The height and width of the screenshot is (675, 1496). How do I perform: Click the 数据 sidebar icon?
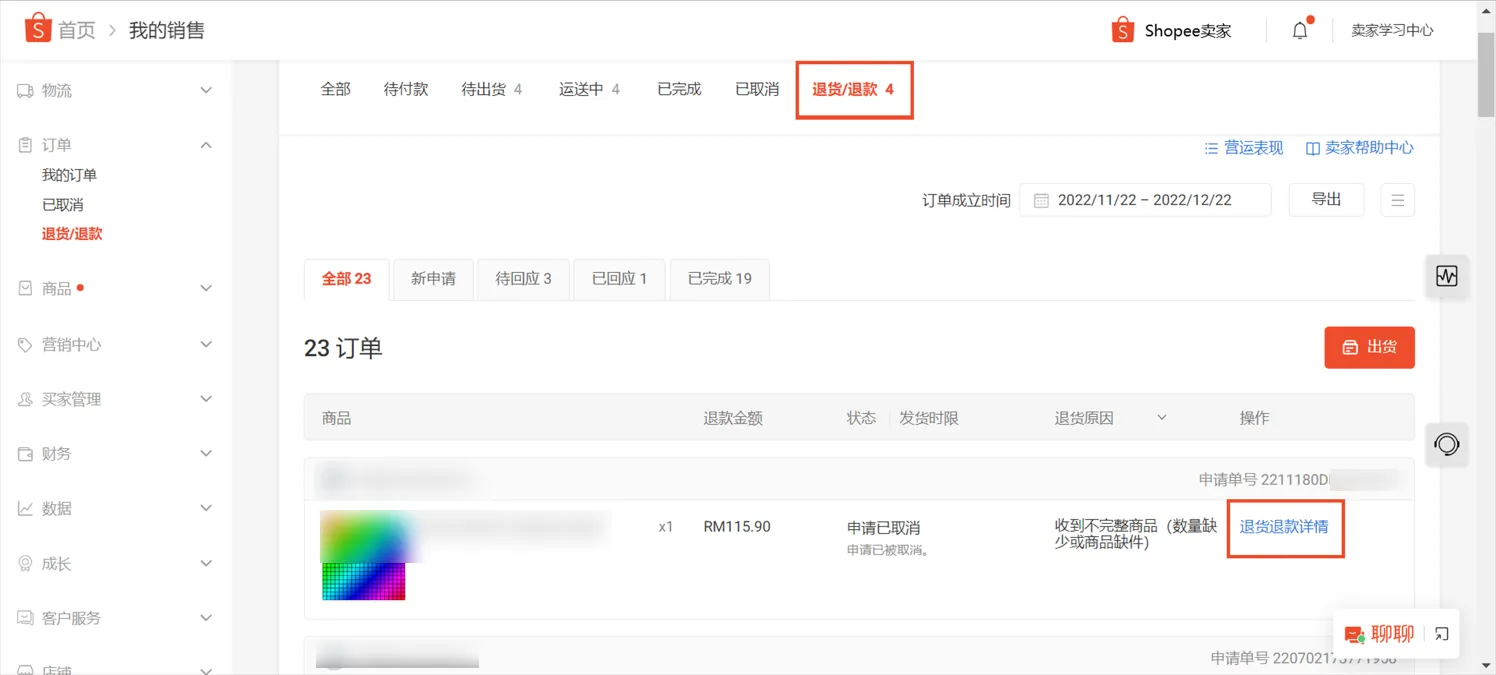click(24, 508)
